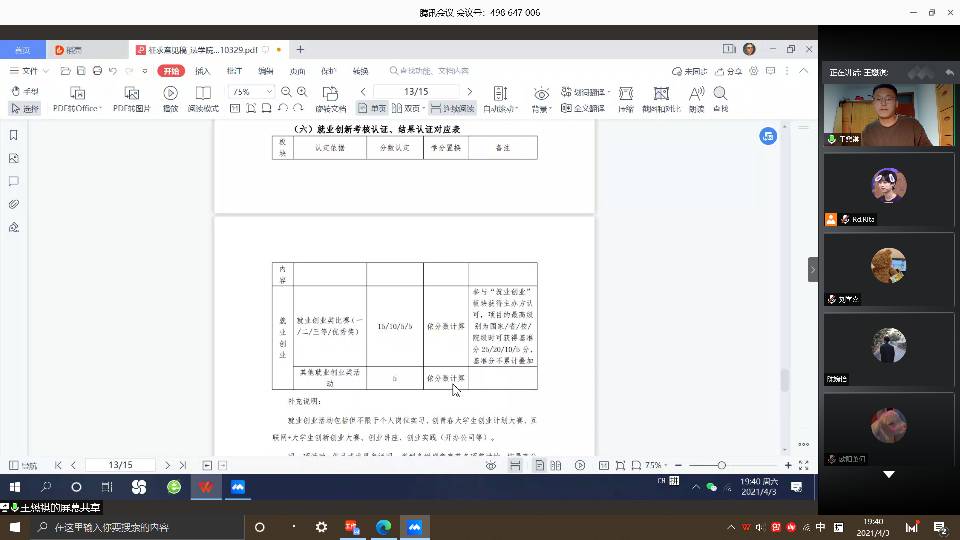This screenshot has height=540, width=960.
Task: Select the 开始 ribbon tab
Action: tap(171, 71)
